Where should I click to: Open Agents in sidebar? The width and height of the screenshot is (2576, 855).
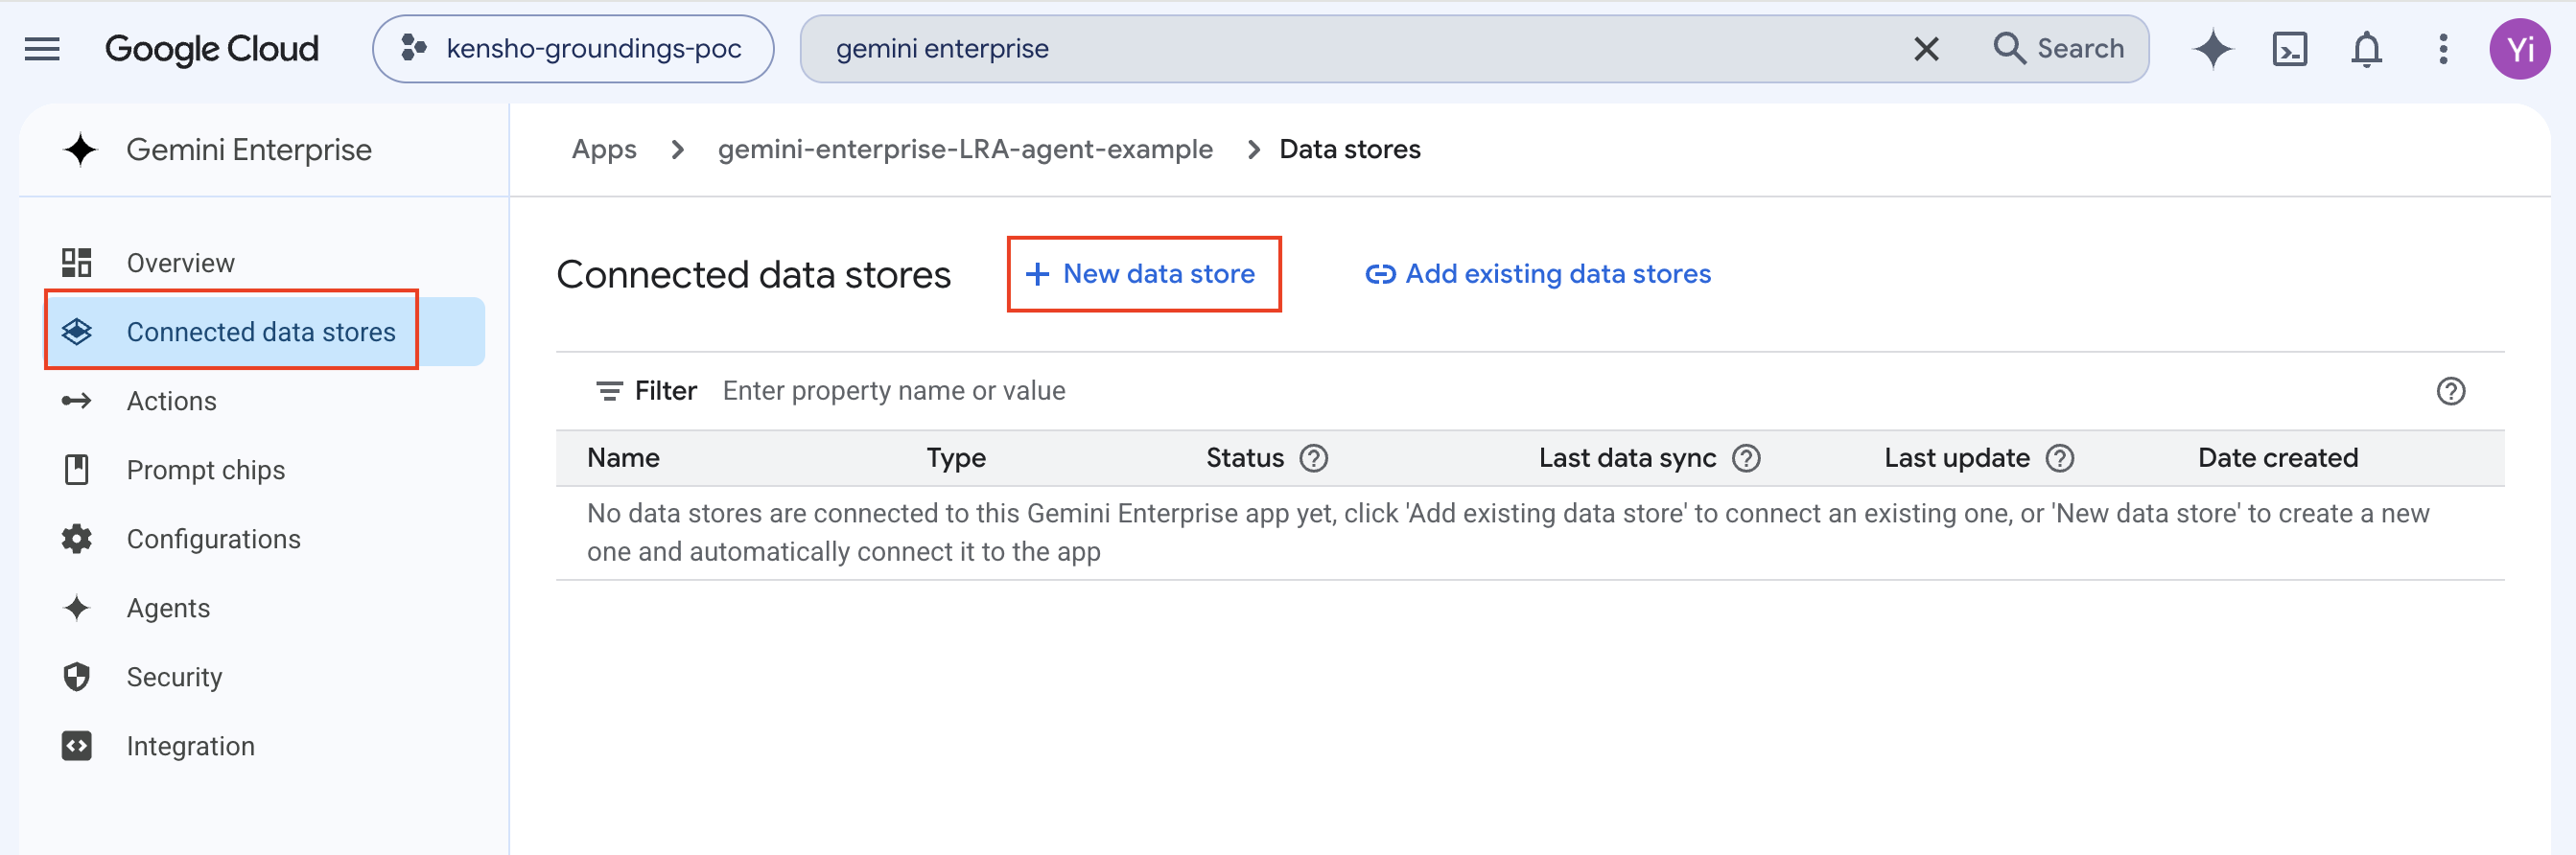(169, 608)
